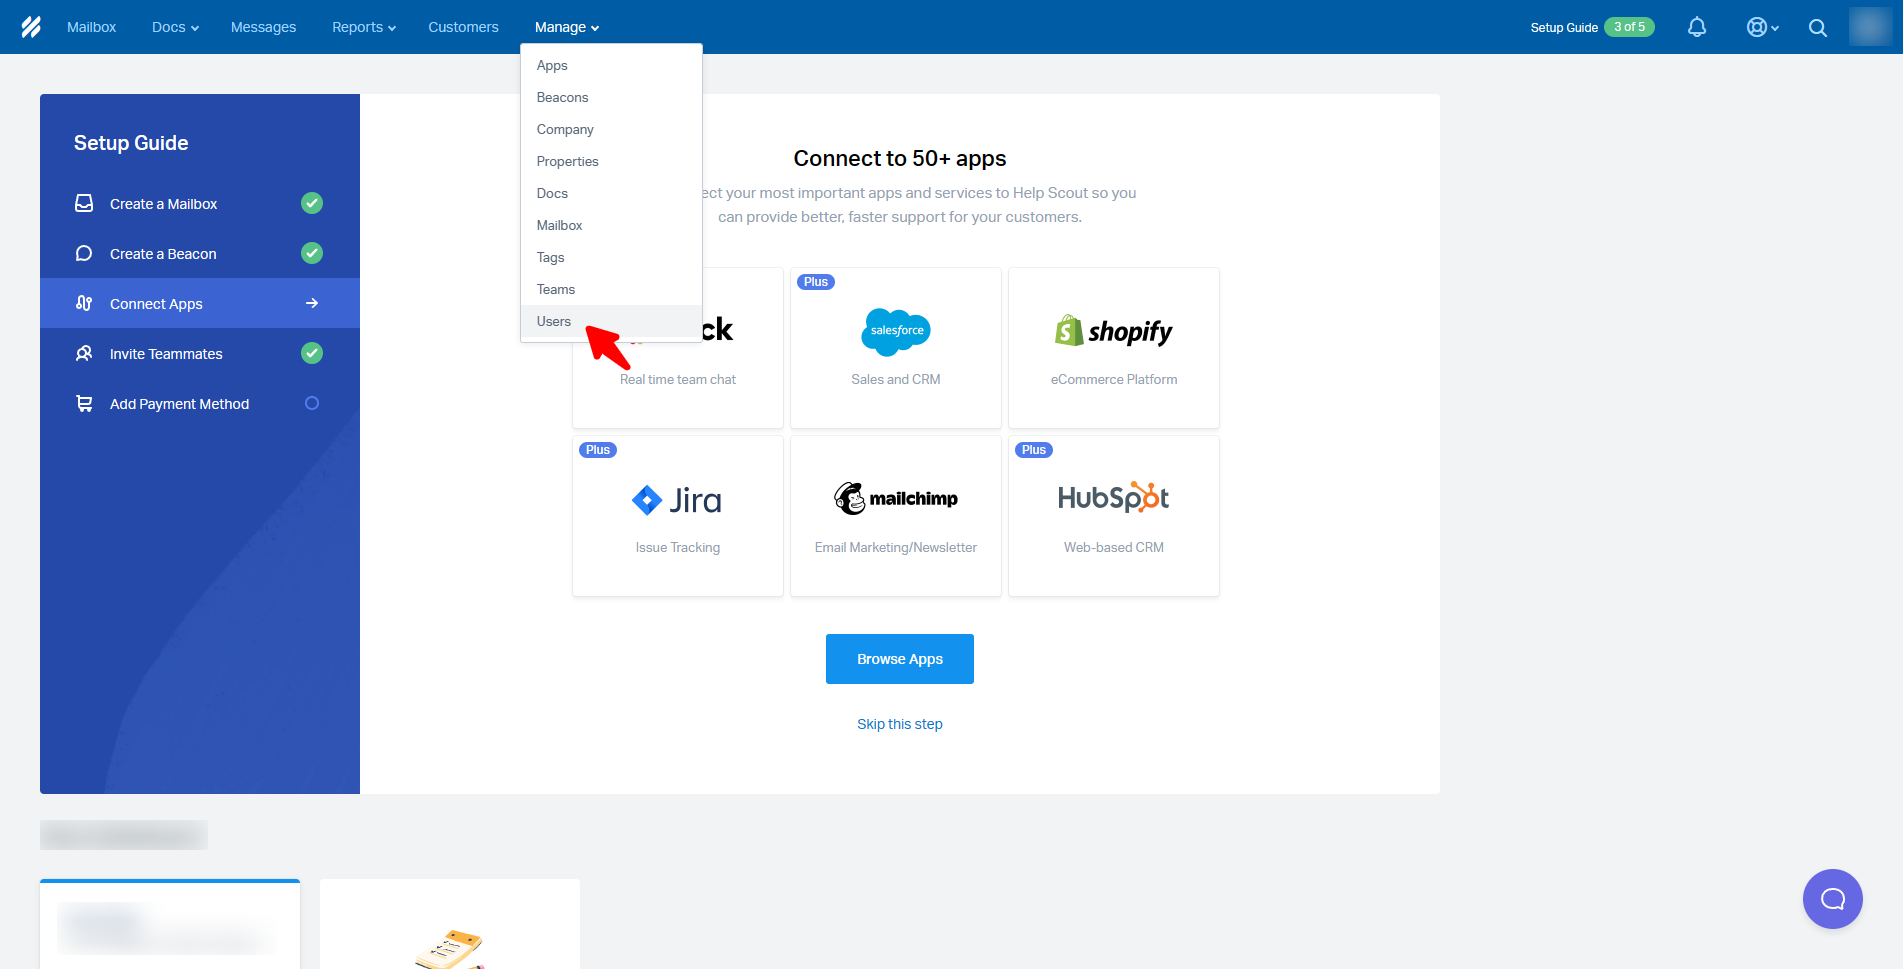Click the green check beside Invite Teammates
Screen dimensions: 1903x969
point(312,353)
